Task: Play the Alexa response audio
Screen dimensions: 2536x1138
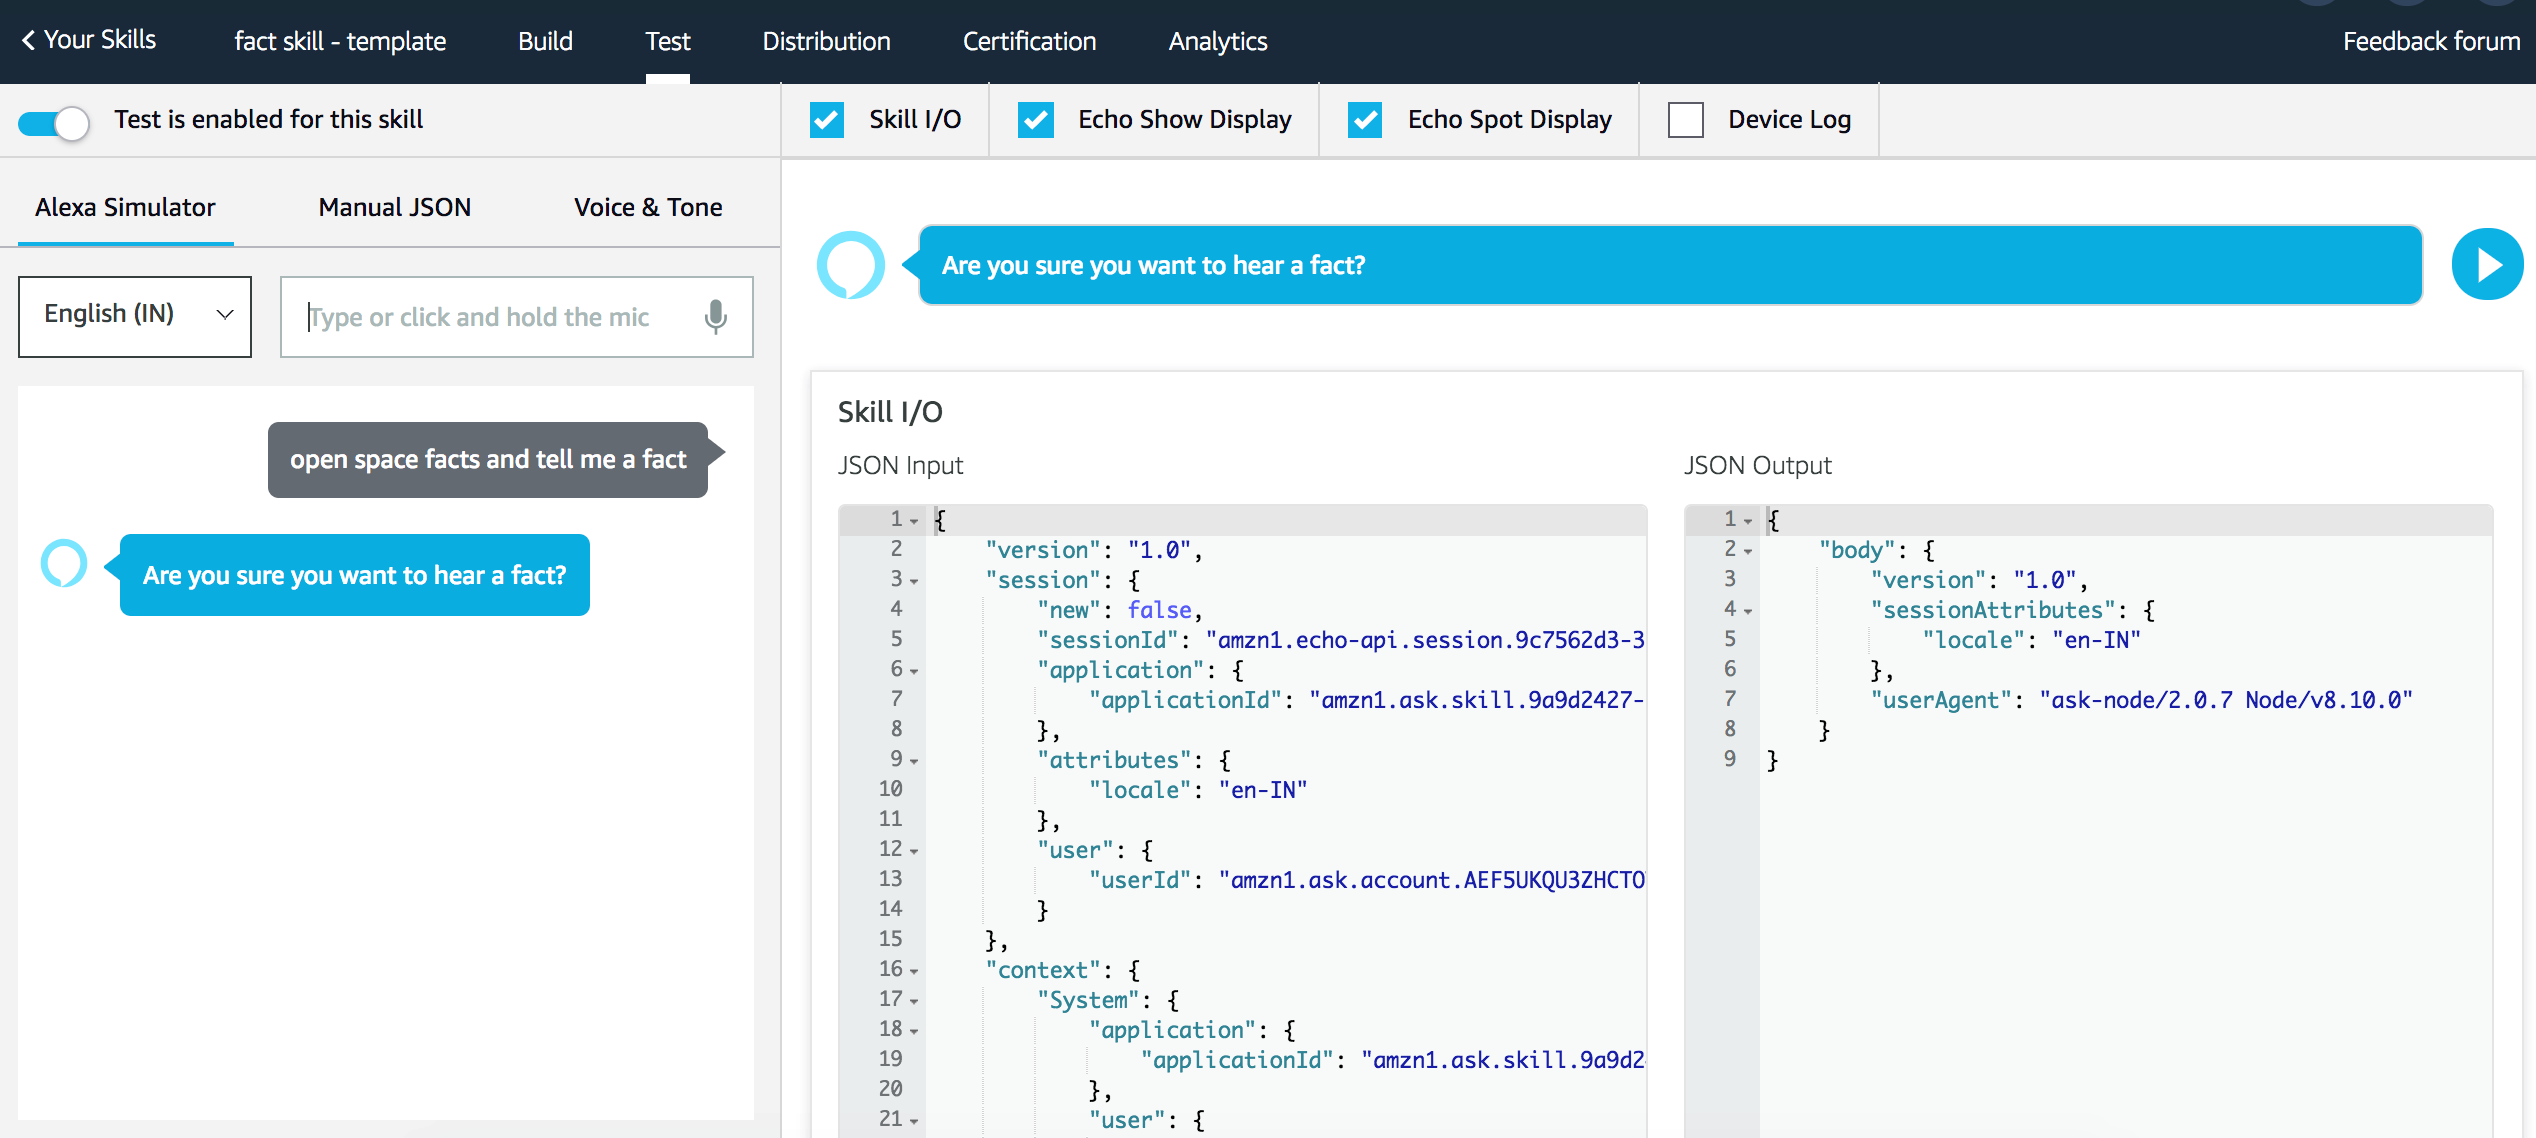Action: (x=2488, y=265)
